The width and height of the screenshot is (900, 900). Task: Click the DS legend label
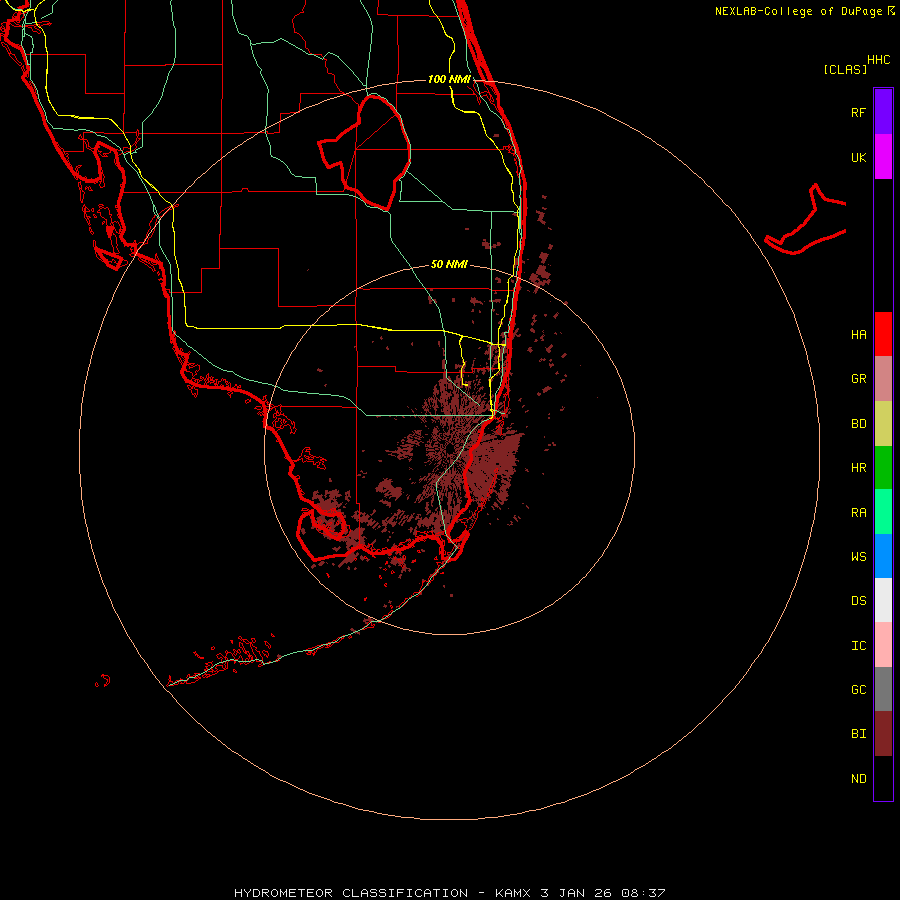pyautogui.click(x=858, y=600)
